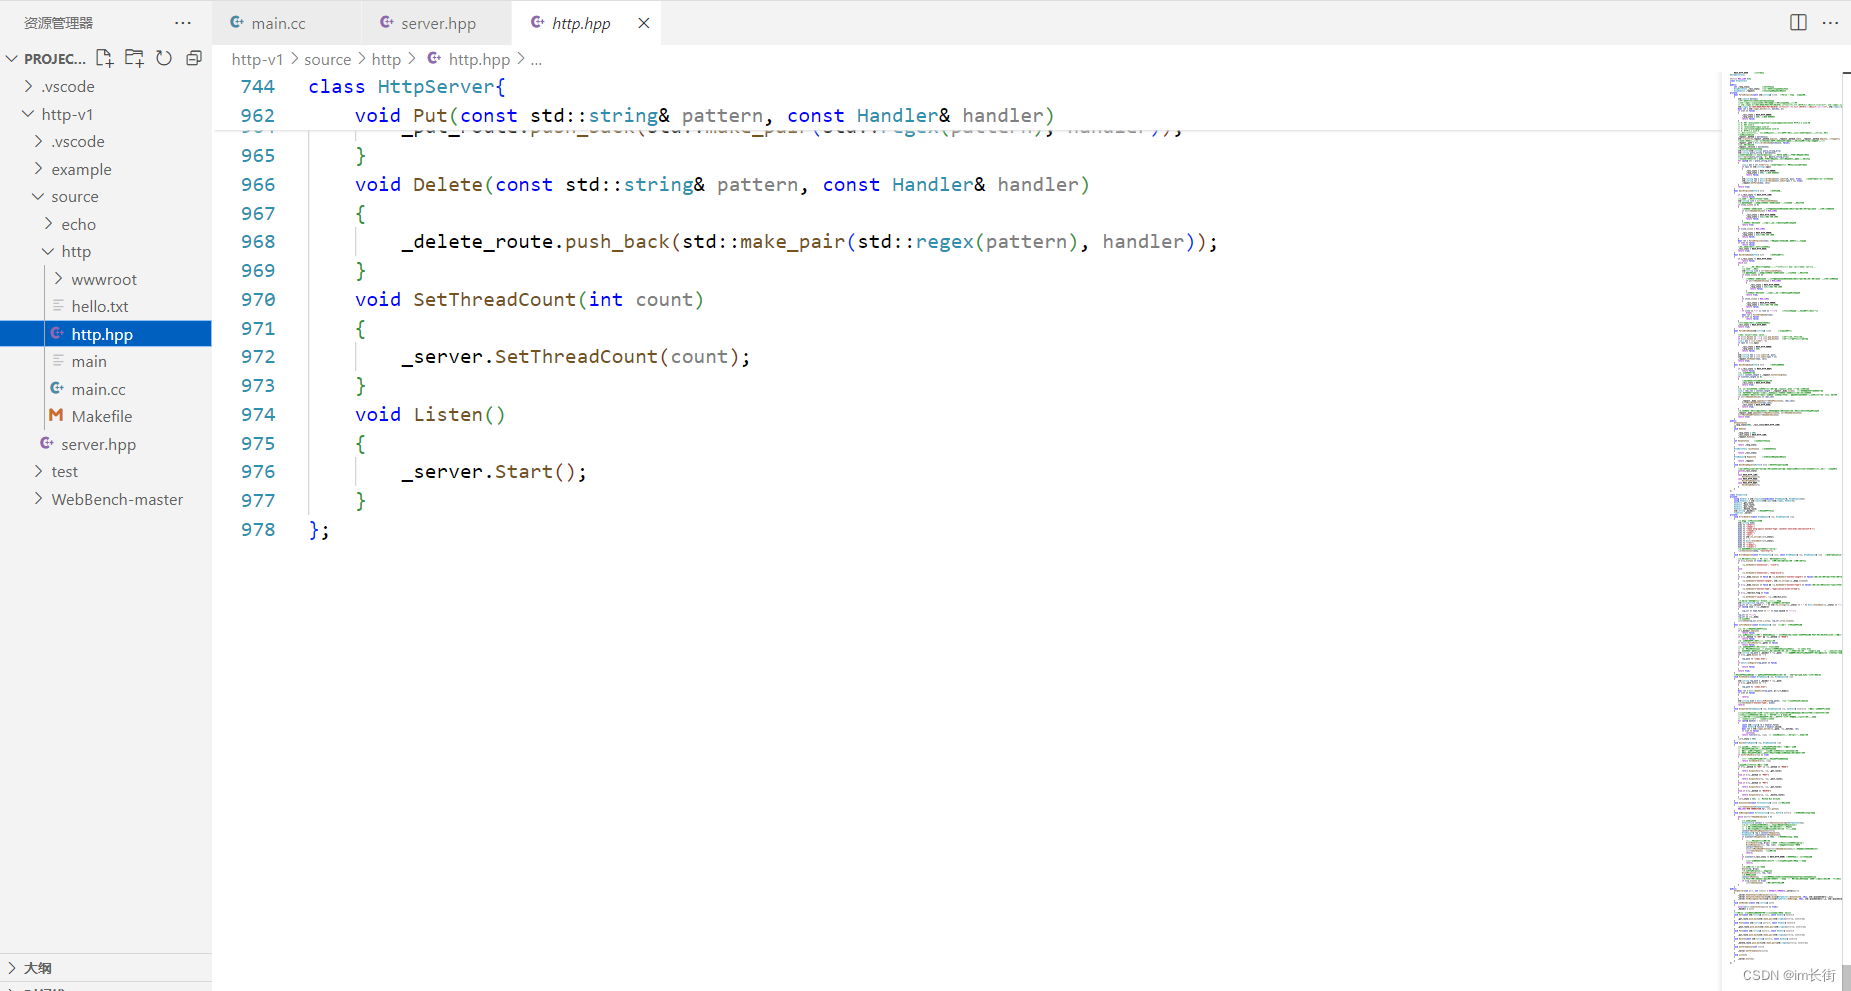
Task: Expand the example folder
Action: pyautogui.click(x=39, y=169)
